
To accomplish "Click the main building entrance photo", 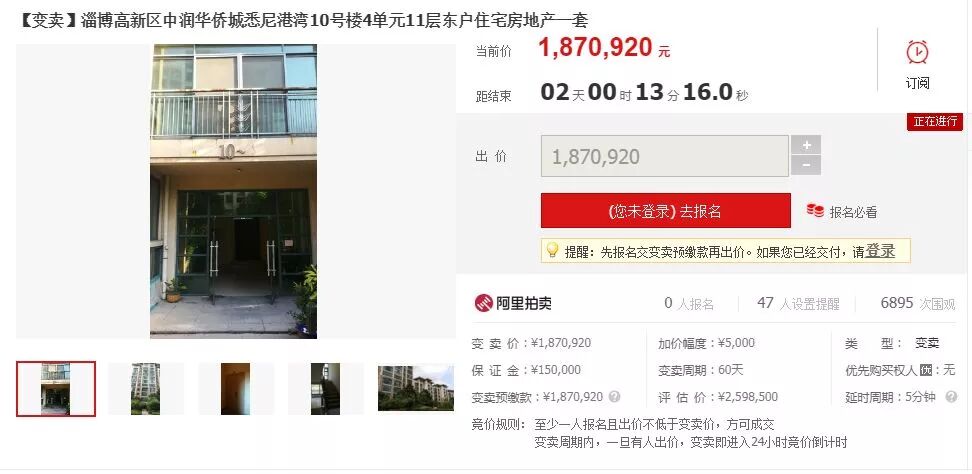I will coord(234,191).
